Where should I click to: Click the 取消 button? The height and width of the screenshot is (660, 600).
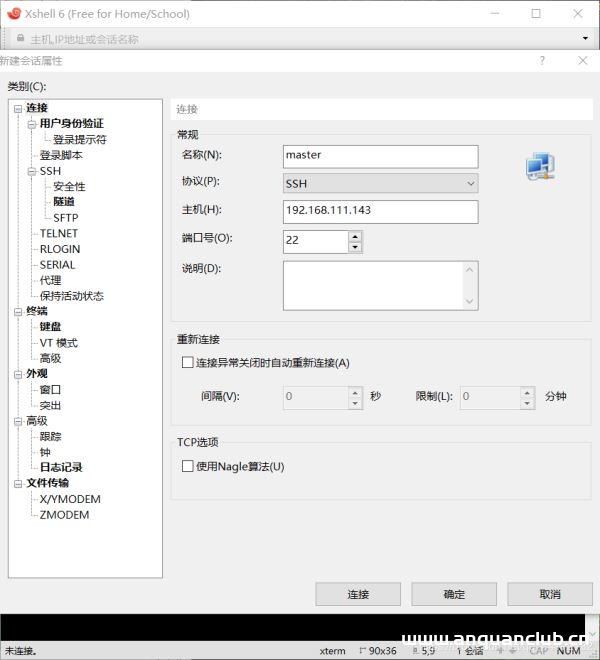pyautogui.click(x=550, y=594)
